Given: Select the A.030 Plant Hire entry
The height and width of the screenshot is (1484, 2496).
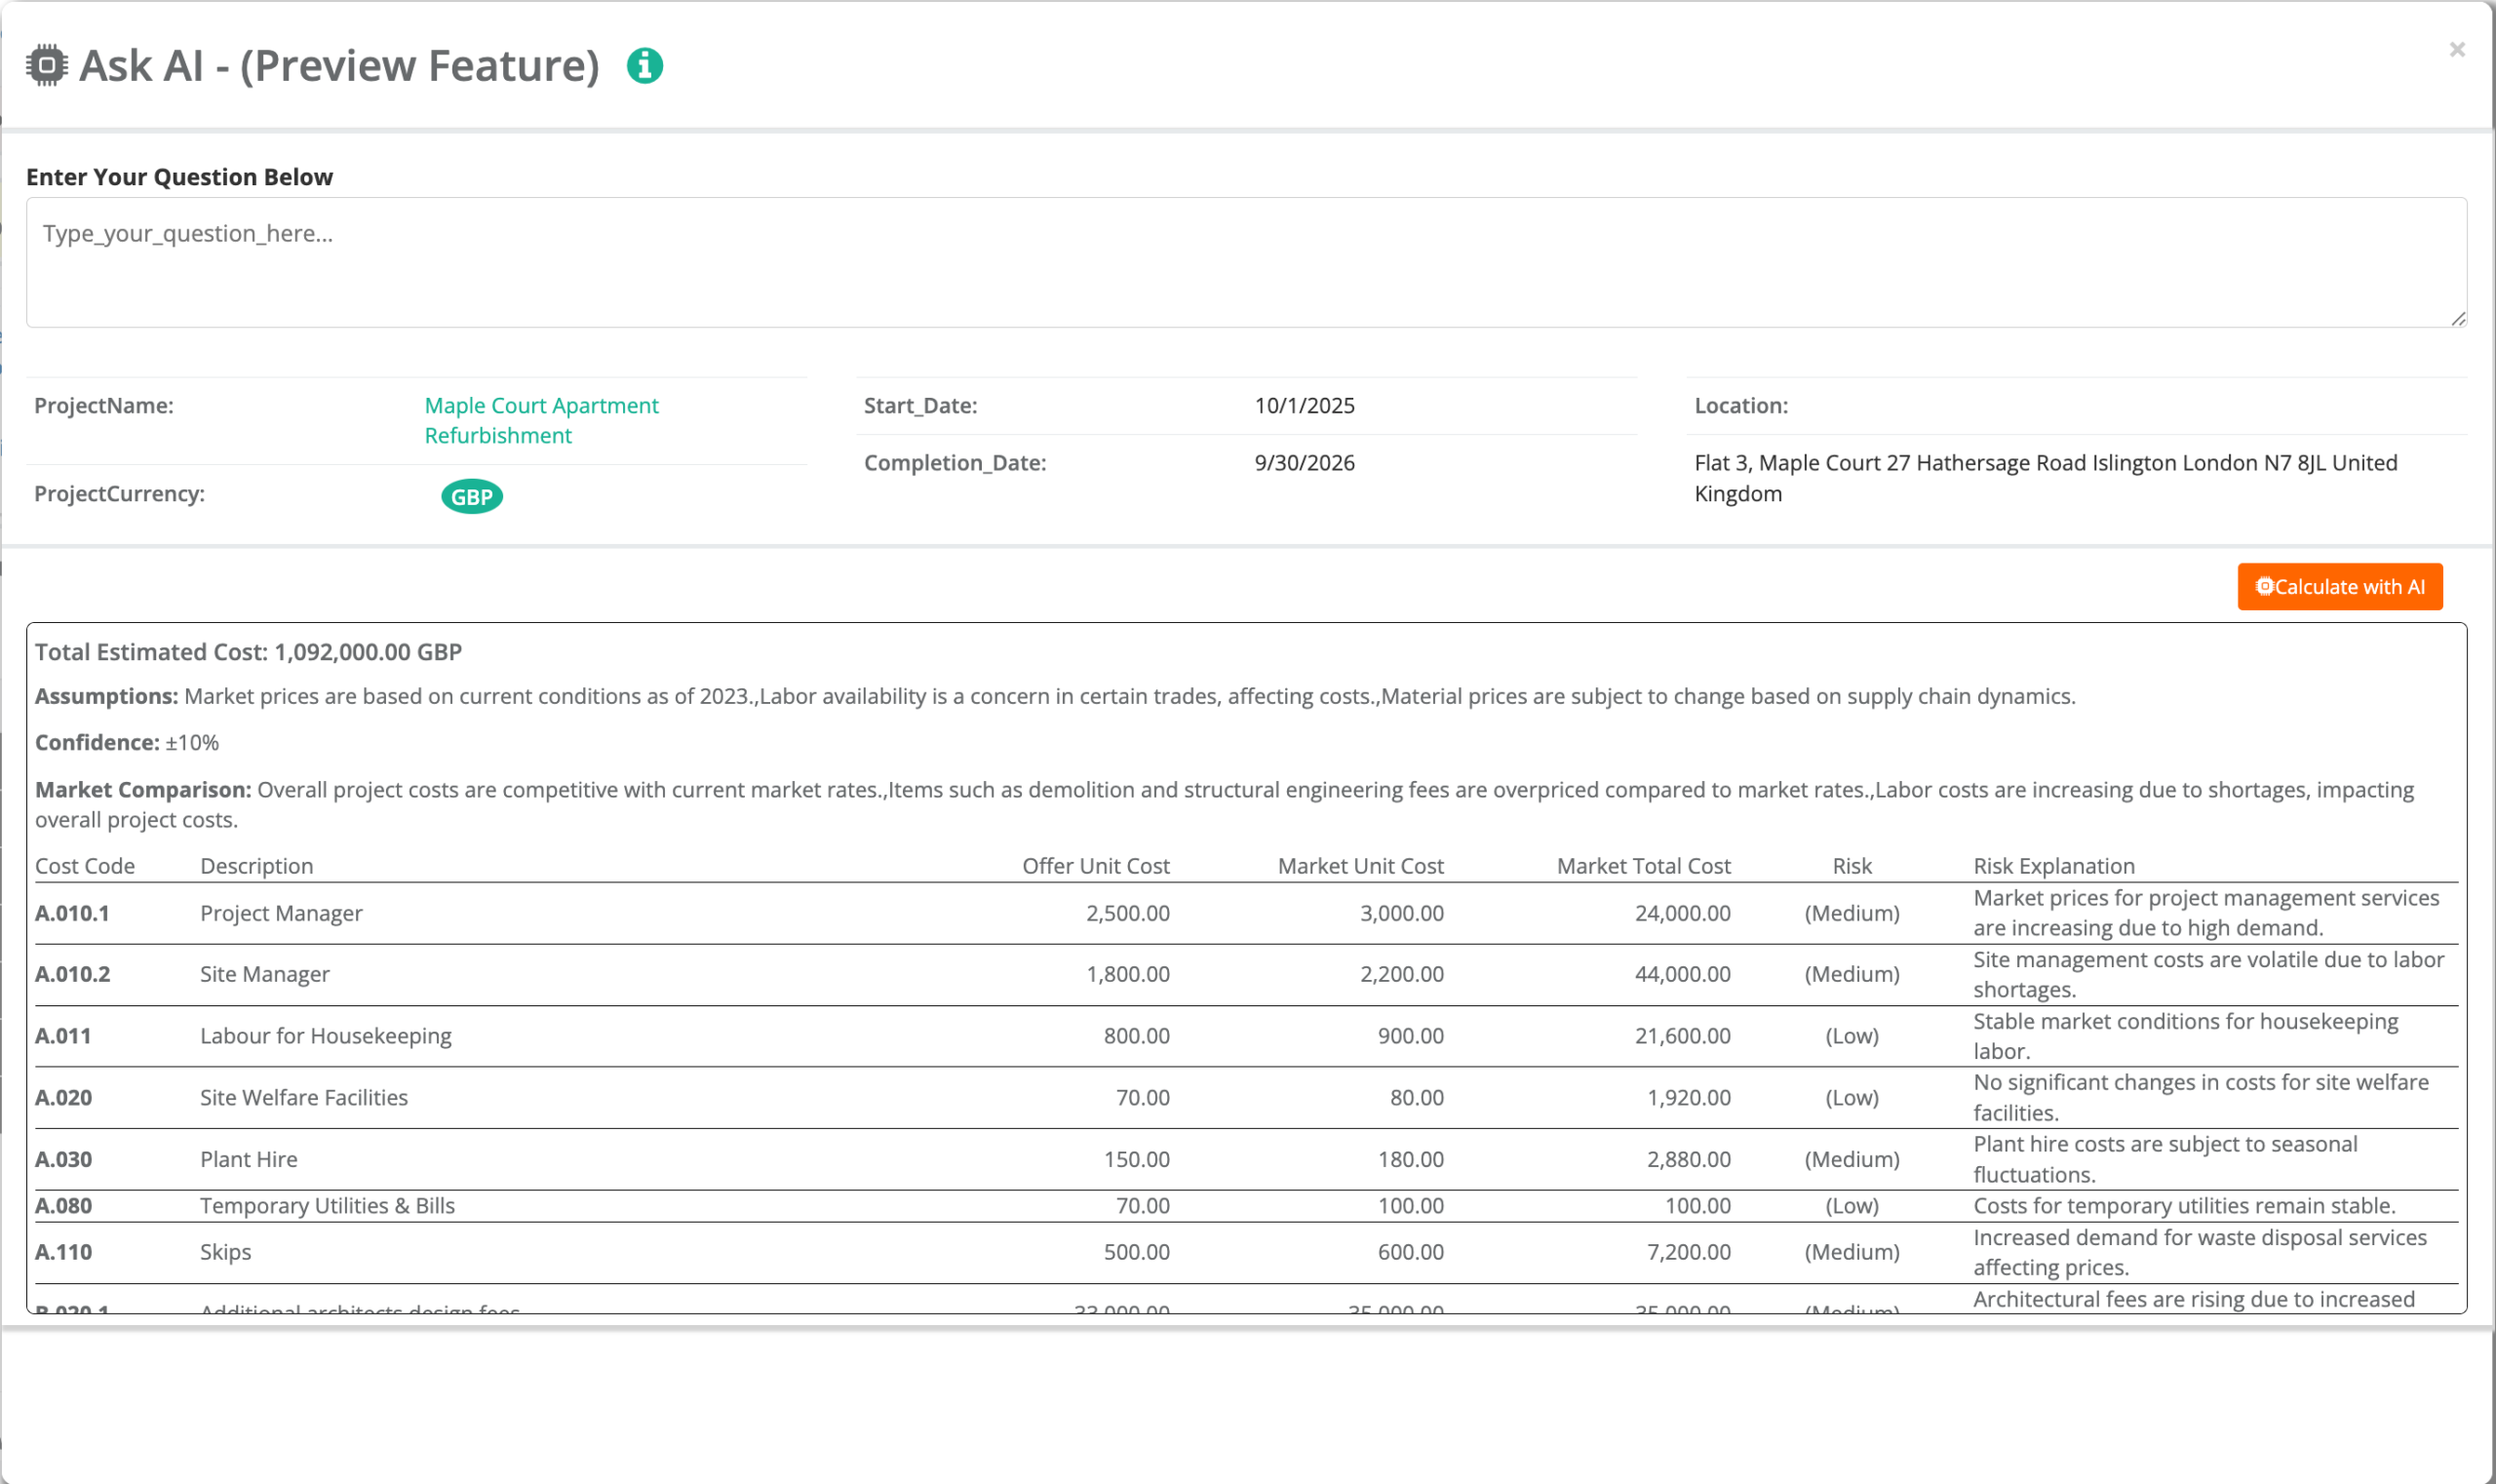Looking at the screenshot, I should click(248, 1160).
